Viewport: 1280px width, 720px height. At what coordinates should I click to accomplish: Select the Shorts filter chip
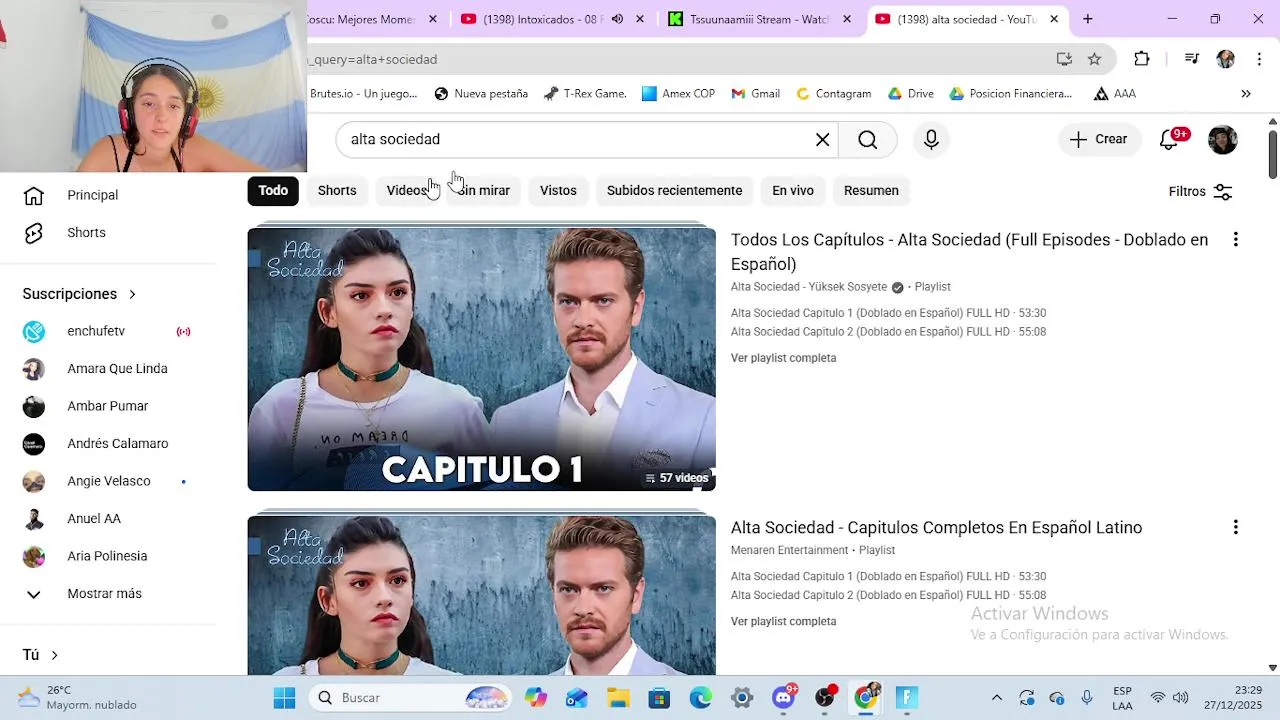pos(337,191)
